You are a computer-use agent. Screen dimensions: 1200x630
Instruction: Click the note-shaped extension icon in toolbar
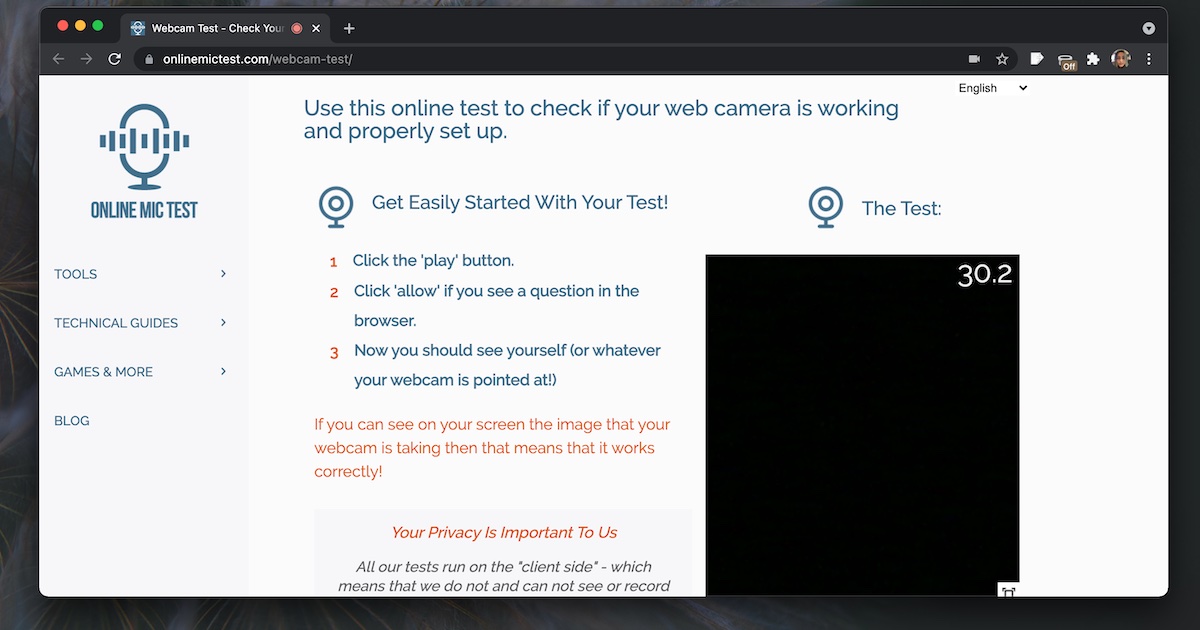(1037, 59)
